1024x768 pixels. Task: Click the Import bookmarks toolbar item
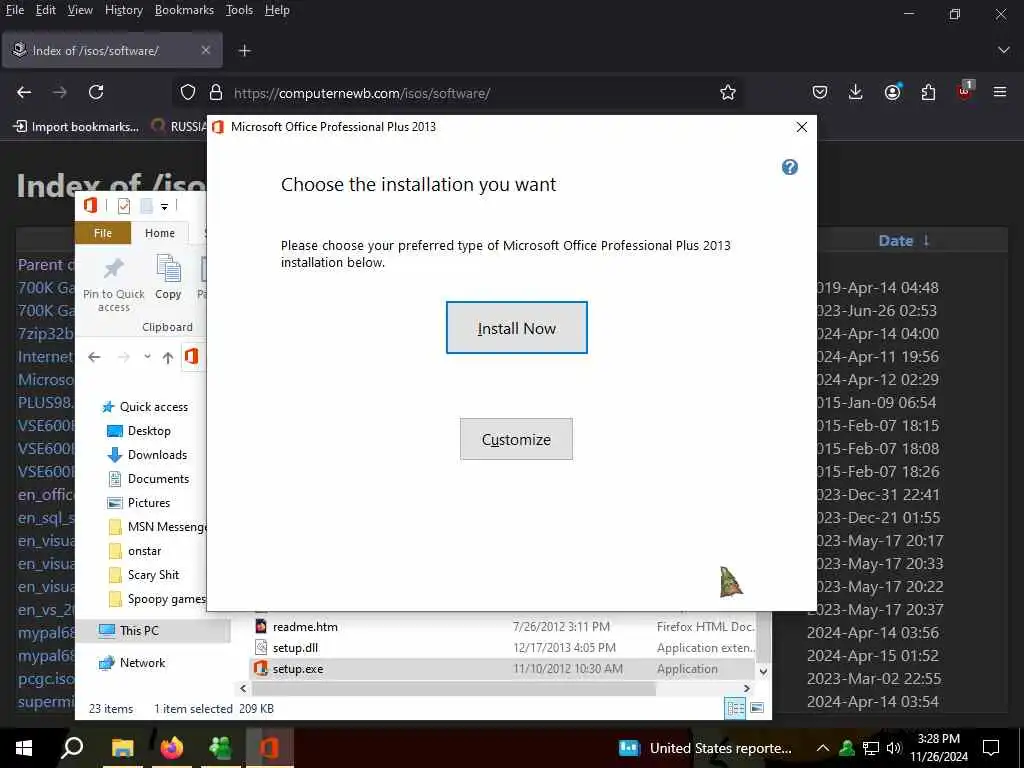click(77, 127)
